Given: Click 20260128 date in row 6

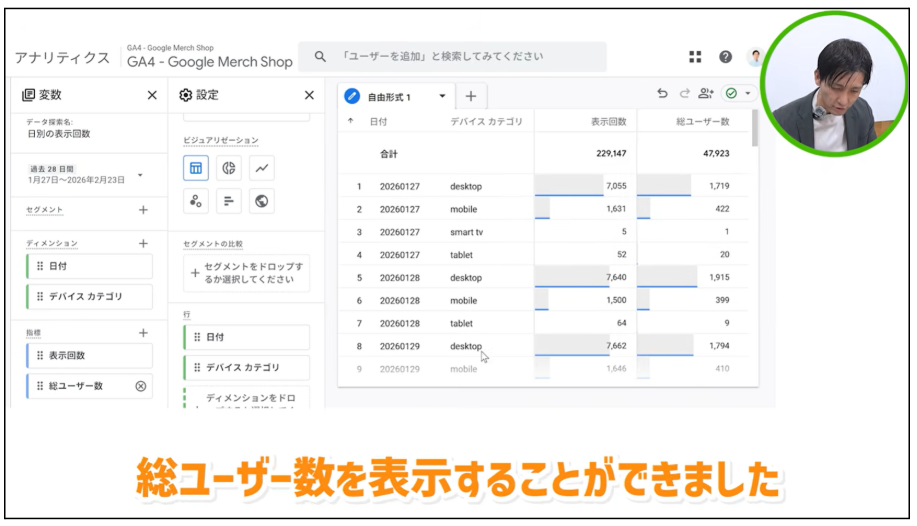Looking at the screenshot, I should [x=399, y=301].
